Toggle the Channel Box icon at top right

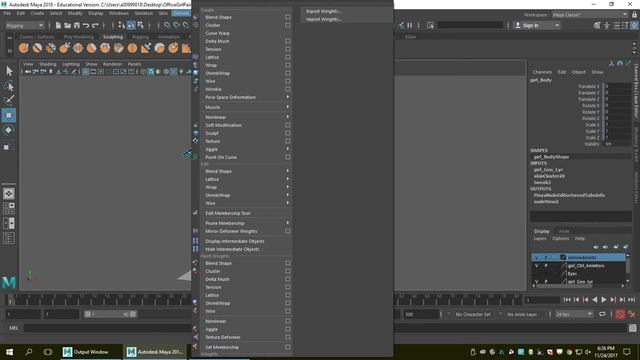[x=634, y=25]
